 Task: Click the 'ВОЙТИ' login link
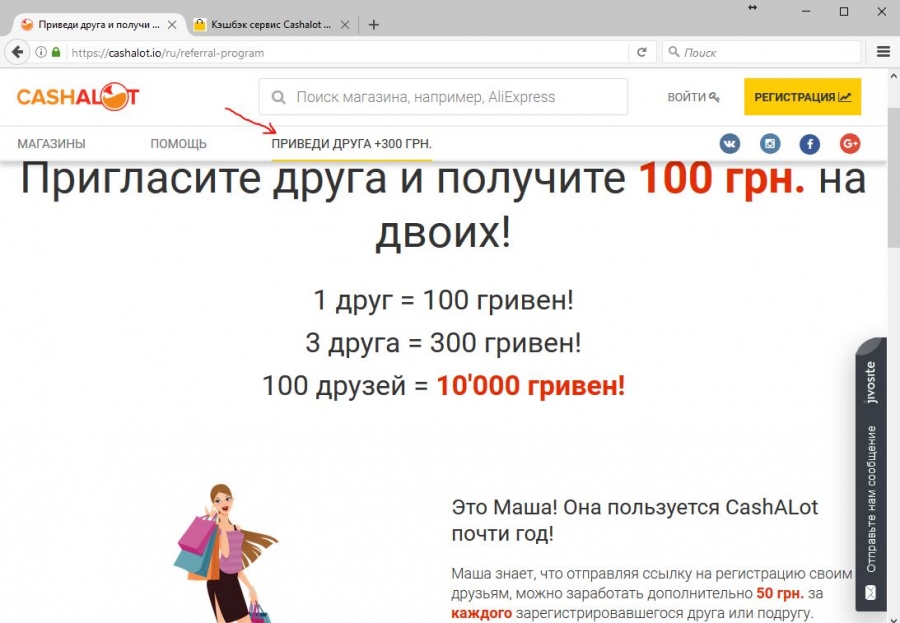point(693,97)
